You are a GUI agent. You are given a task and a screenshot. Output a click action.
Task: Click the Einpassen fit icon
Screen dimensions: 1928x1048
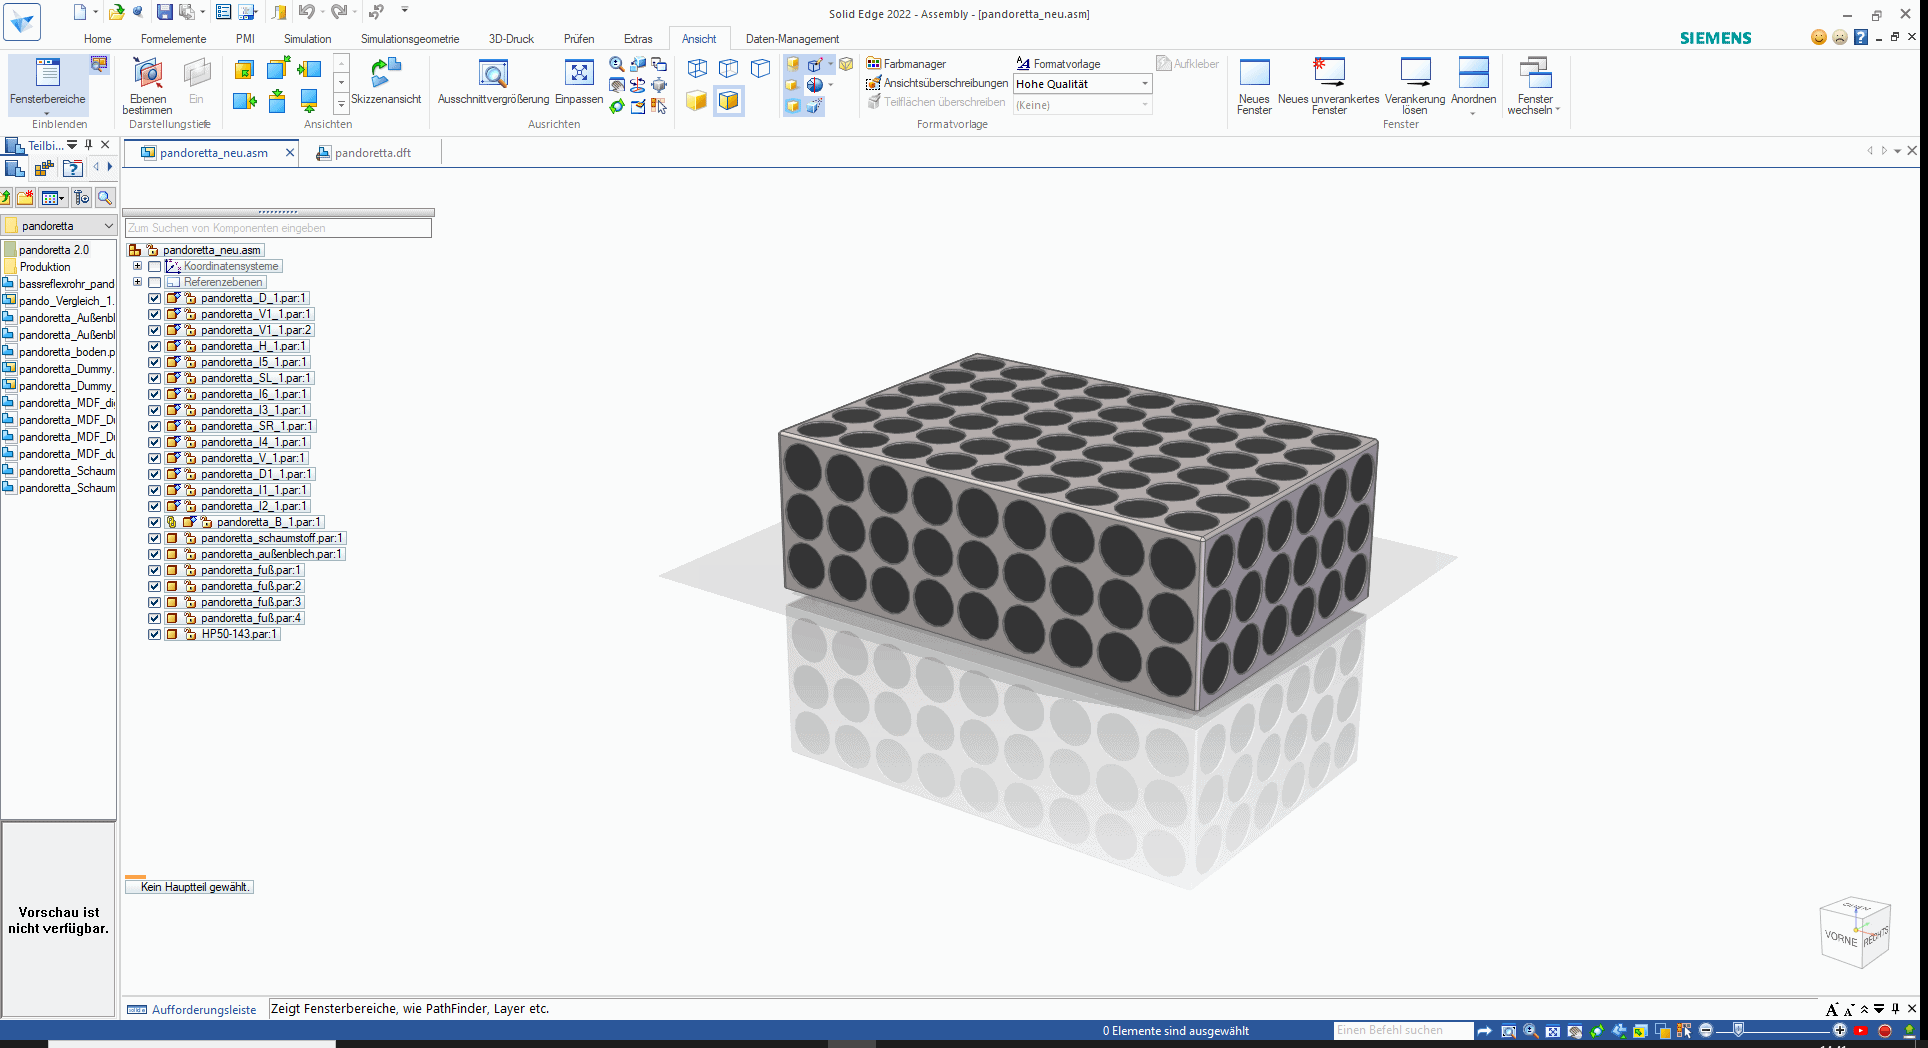579,82
